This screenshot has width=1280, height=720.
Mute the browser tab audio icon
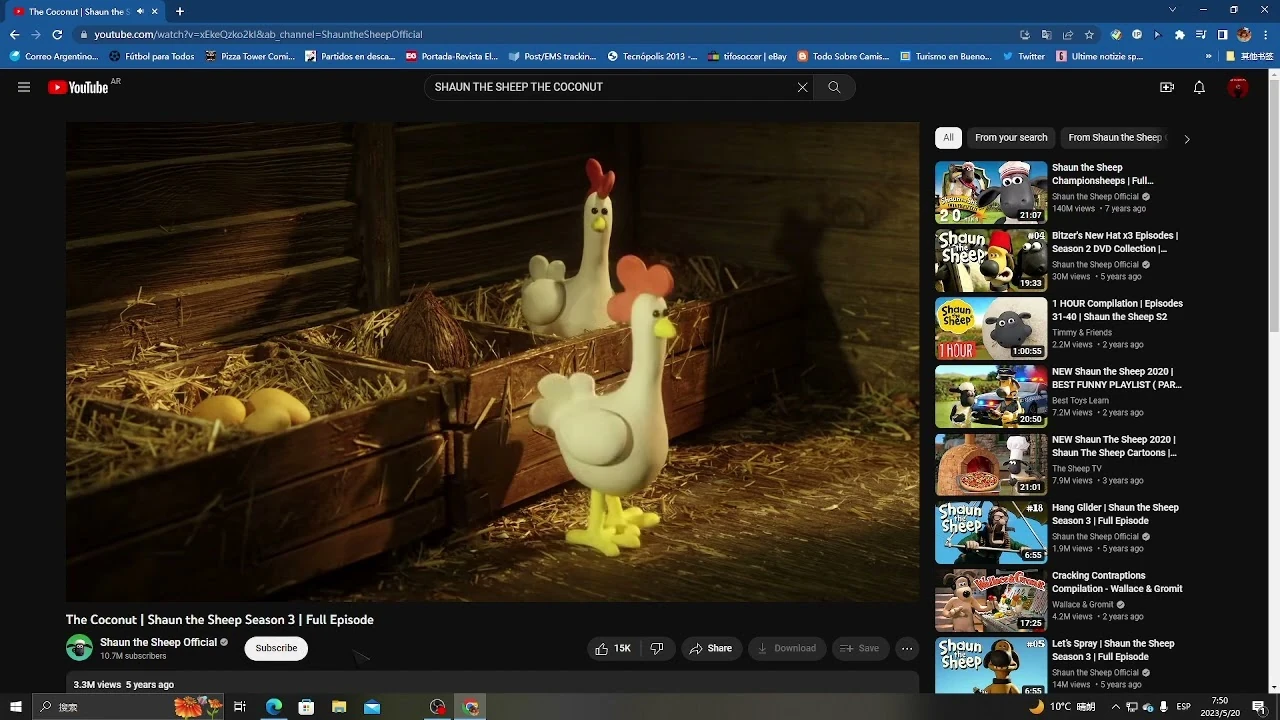pyautogui.click(x=140, y=12)
